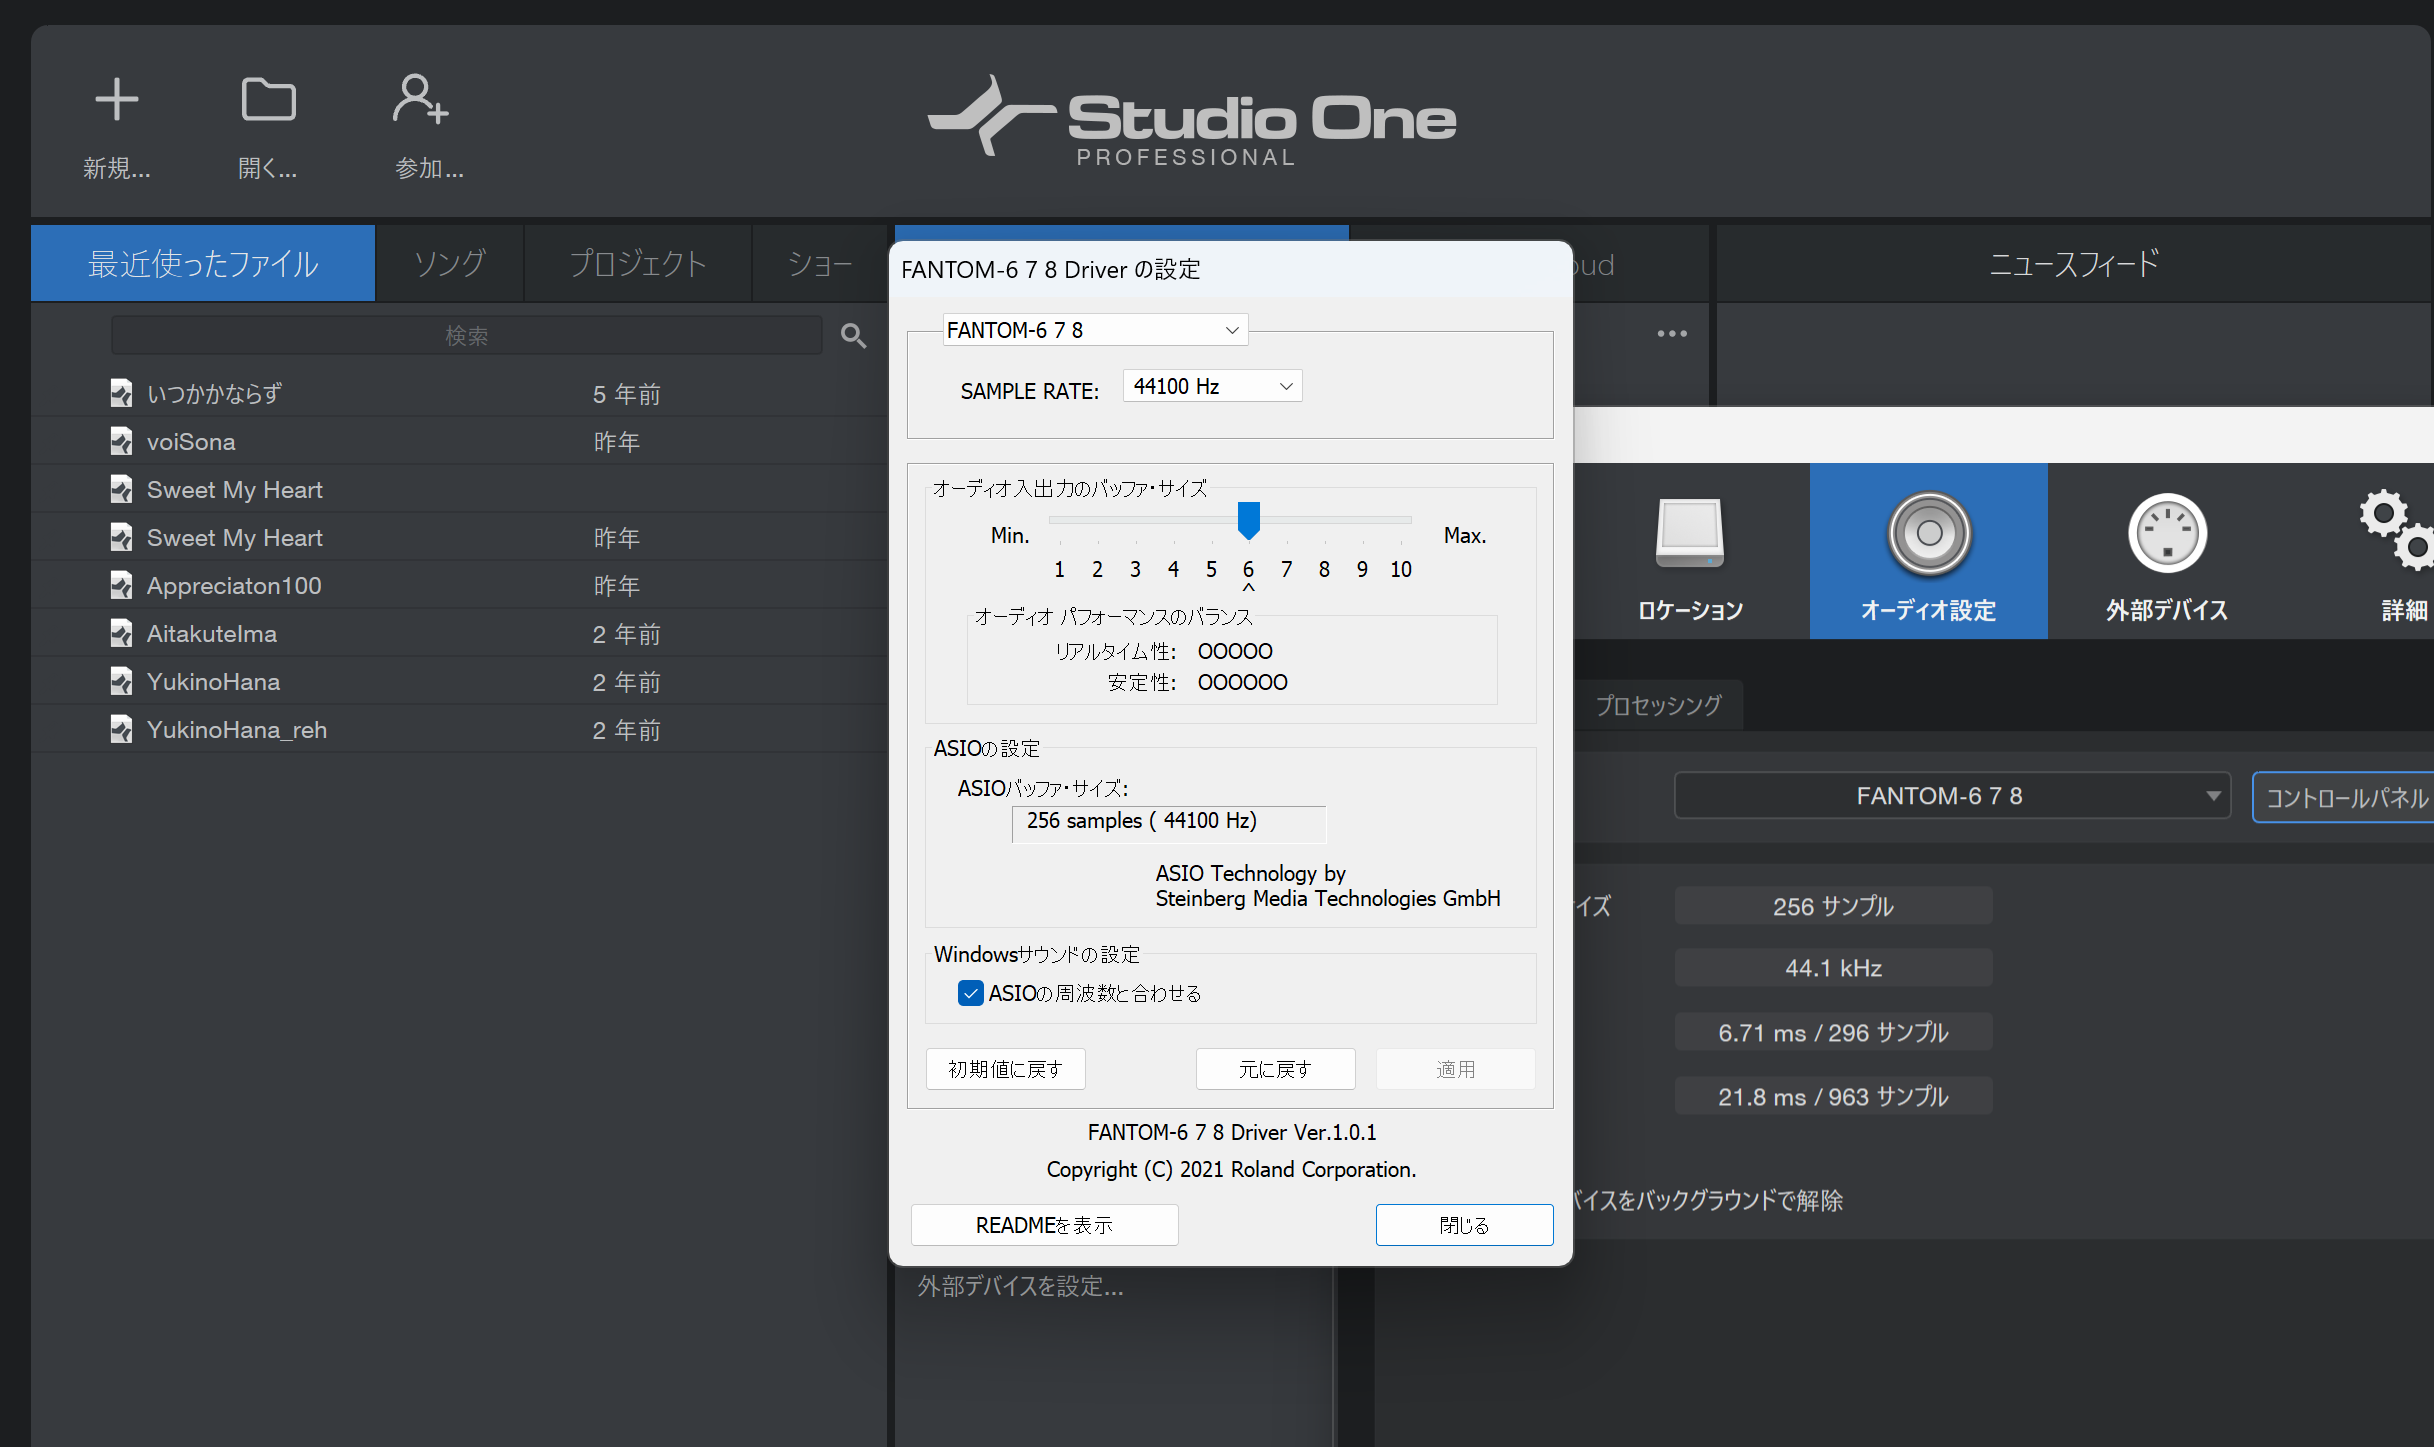Click the song icon beside Appreciaton100
This screenshot has height=1447, width=2434.
[x=121, y=585]
